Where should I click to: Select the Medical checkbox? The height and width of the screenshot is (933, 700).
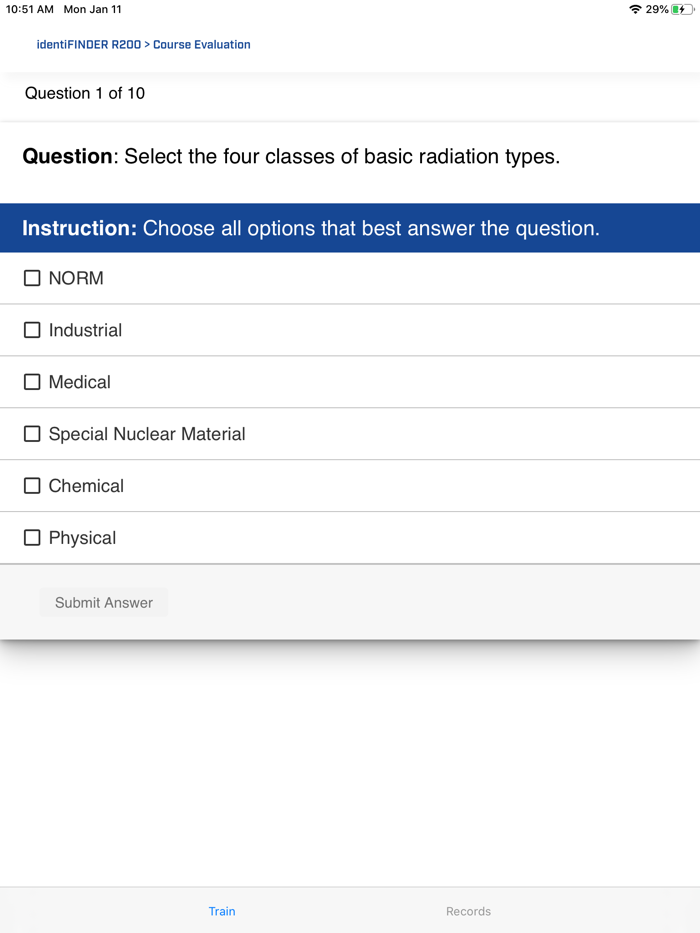tap(32, 382)
